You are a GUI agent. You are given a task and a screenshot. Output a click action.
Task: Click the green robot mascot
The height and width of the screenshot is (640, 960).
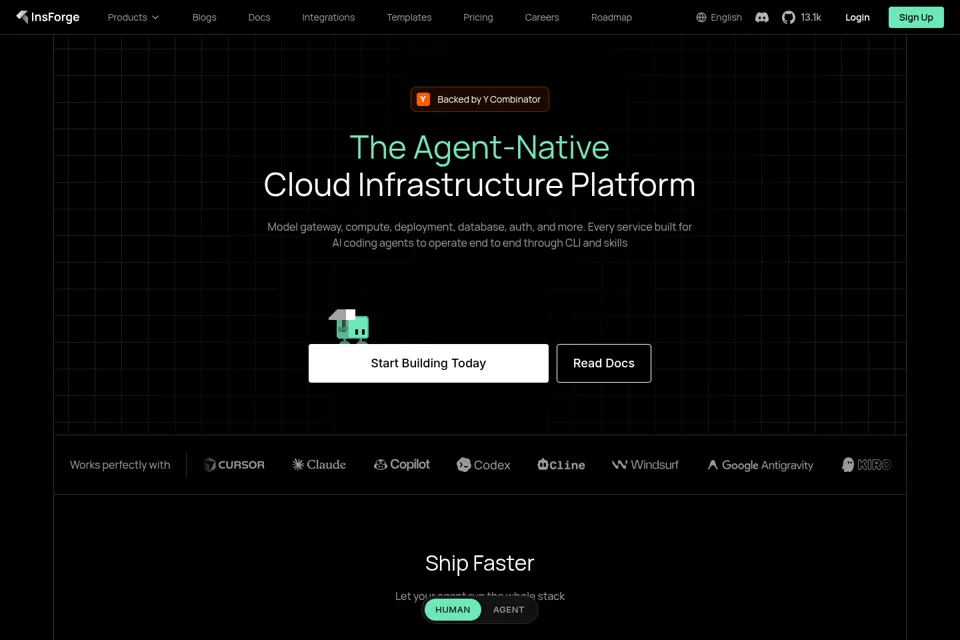[x=350, y=326]
